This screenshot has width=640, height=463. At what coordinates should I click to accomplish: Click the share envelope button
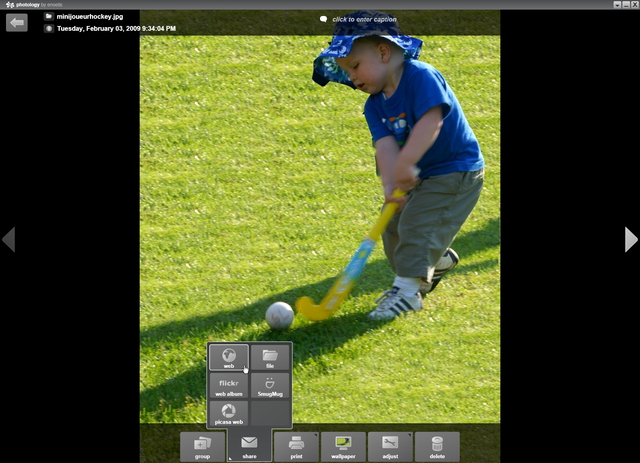tap(249, 446)
